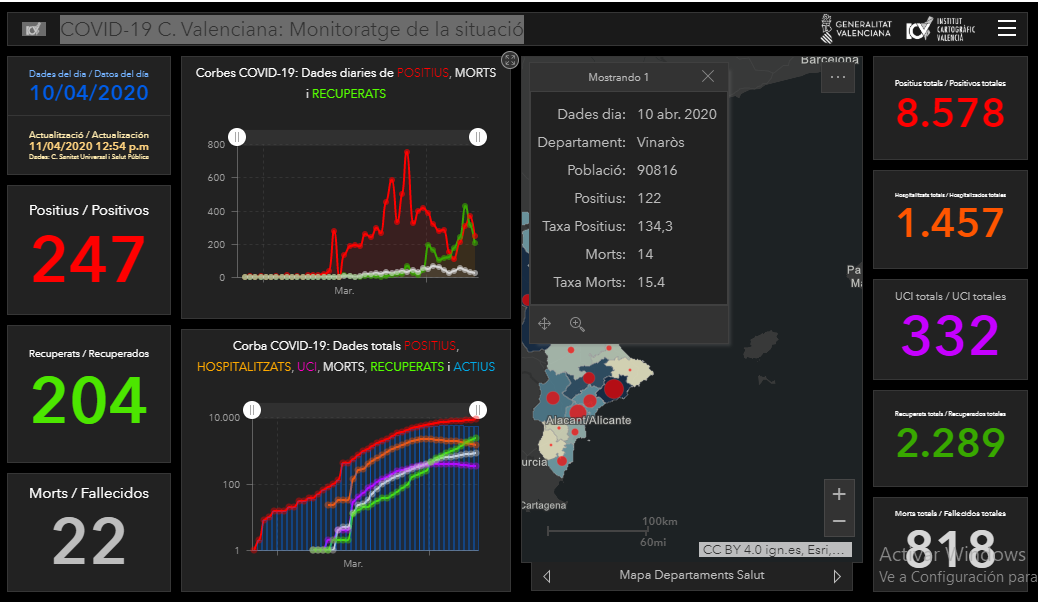Click the CC BY 4.0 map attribution text
This screenshot has width=1038, height=605.
coord(776,550)
